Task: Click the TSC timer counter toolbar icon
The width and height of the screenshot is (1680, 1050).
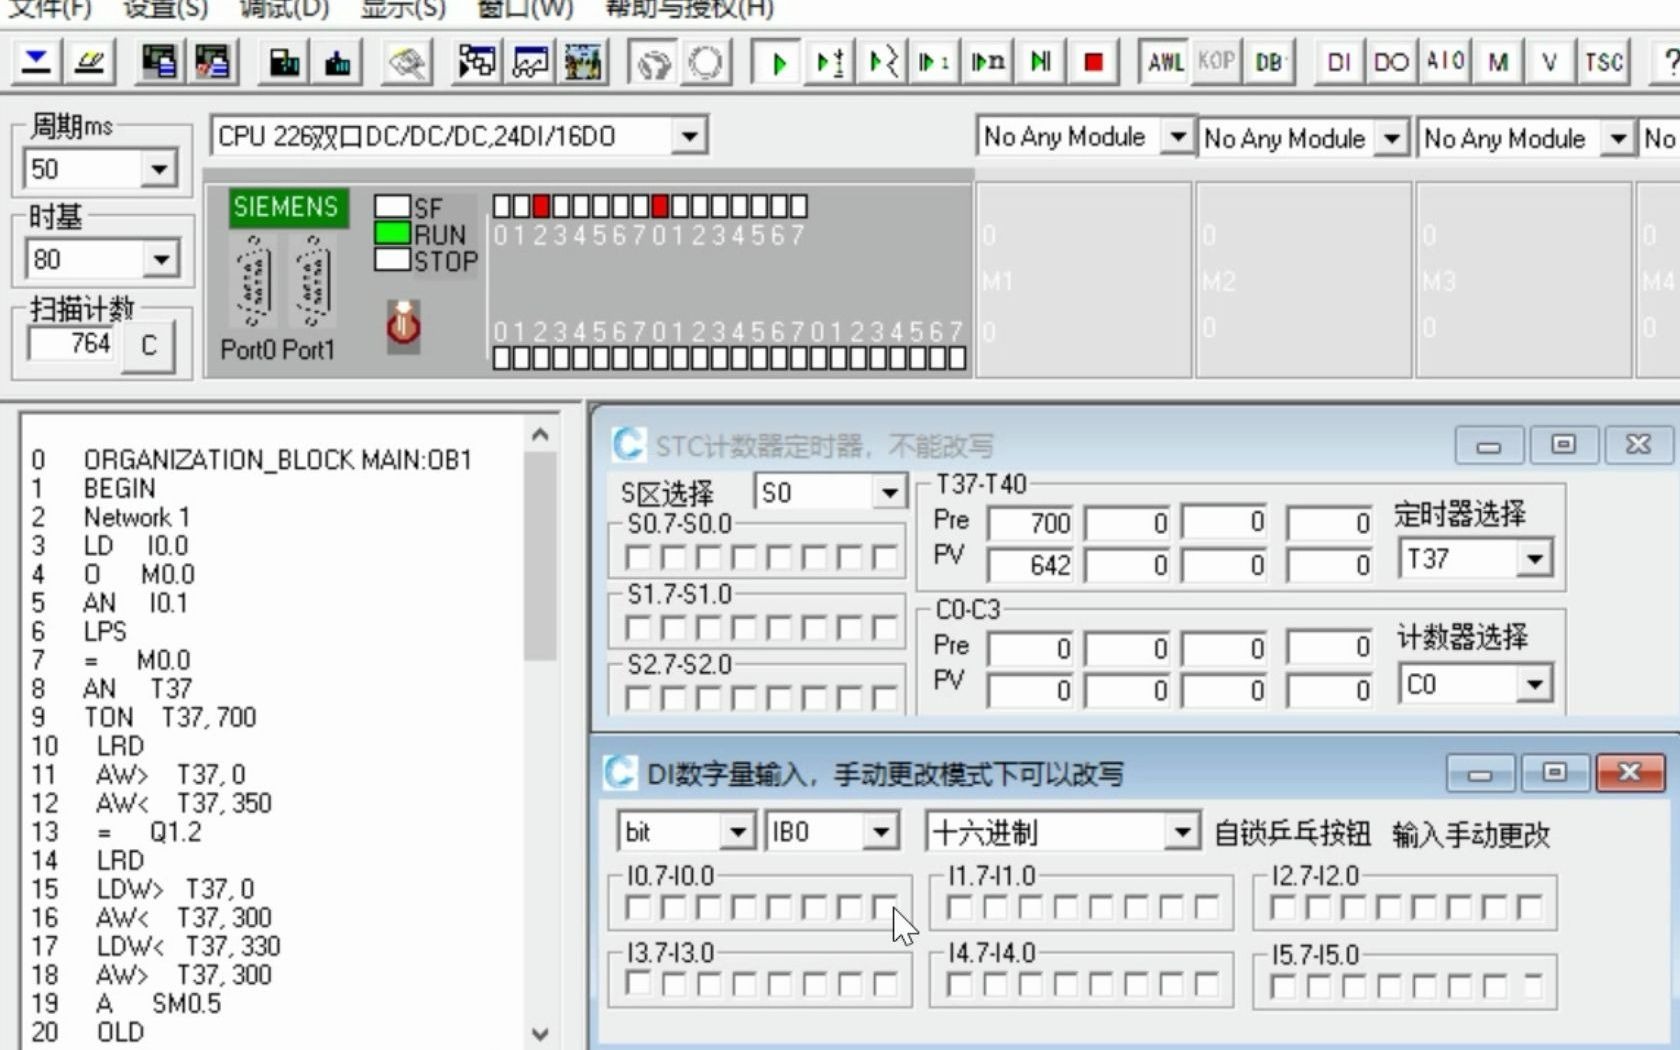Action: pyautogui.click(x=1604, y=61)
